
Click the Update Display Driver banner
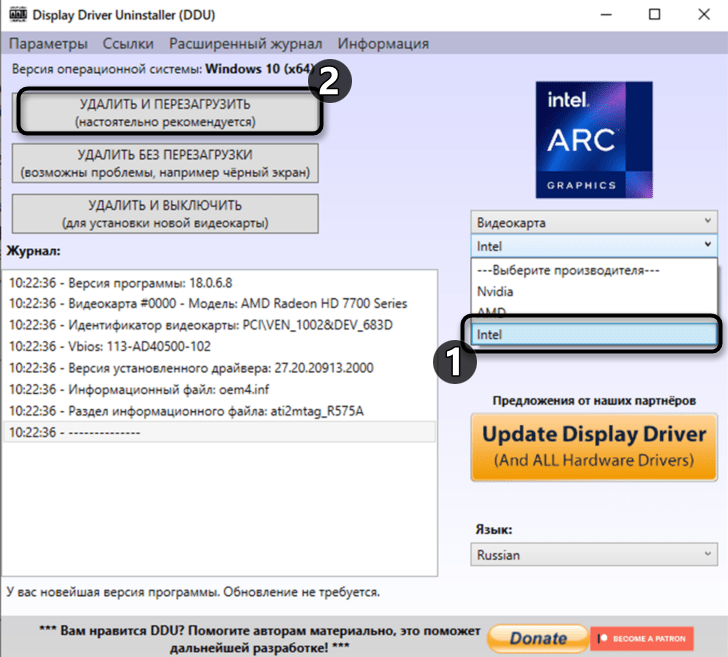click(x=594, y=447)
